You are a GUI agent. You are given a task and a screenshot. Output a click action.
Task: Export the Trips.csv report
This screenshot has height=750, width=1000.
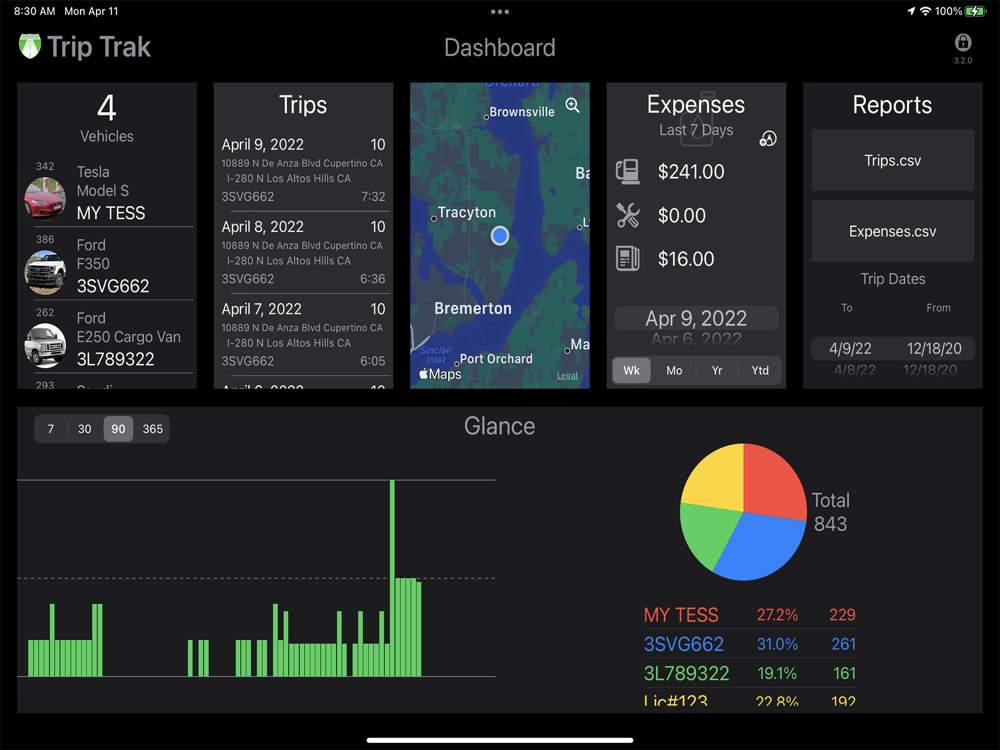(x=892, y=160)
